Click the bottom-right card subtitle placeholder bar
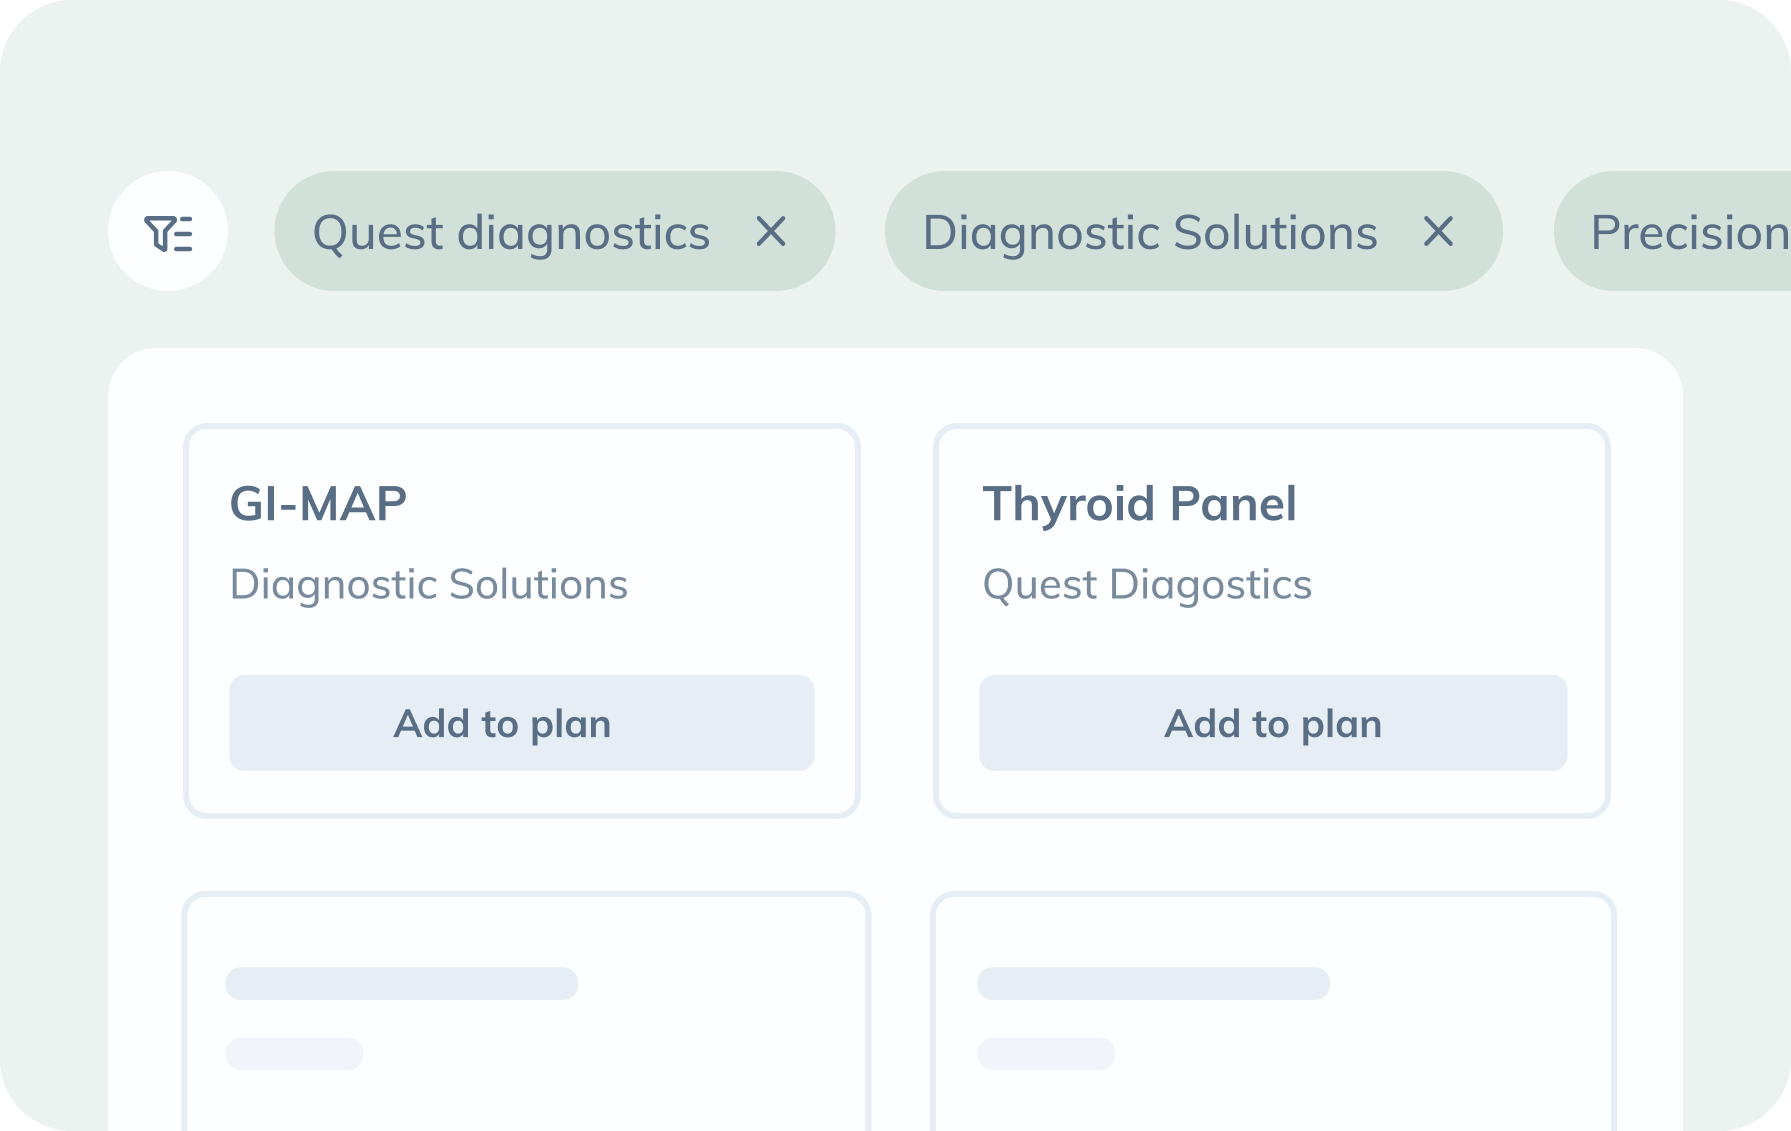The height and width of the screenshot is (1131, 1791). point(1046,1054)
